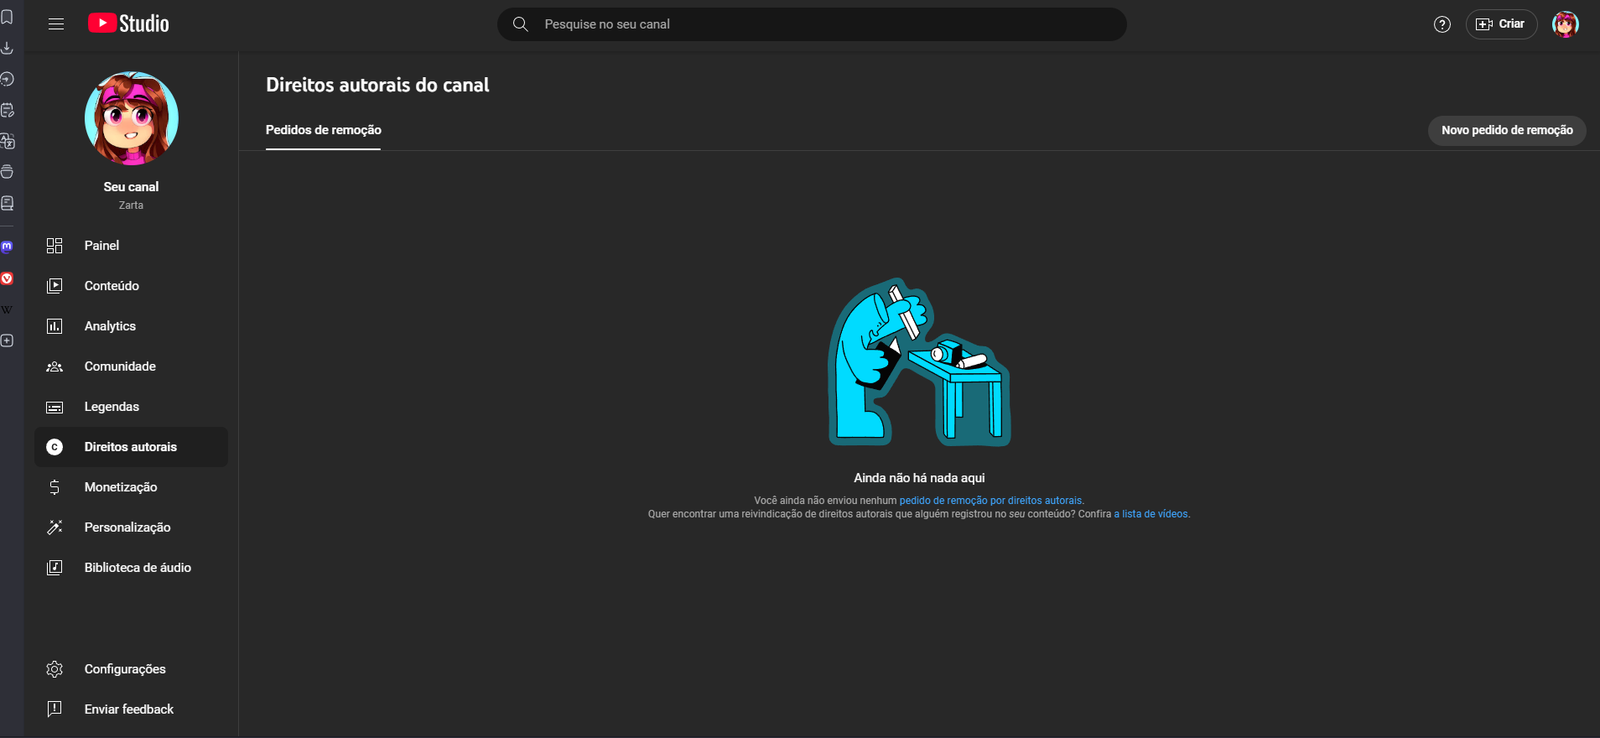Screen dimensions: 1600x738
Task: Click the 'Seu canal' label
Action: point(131,187)
